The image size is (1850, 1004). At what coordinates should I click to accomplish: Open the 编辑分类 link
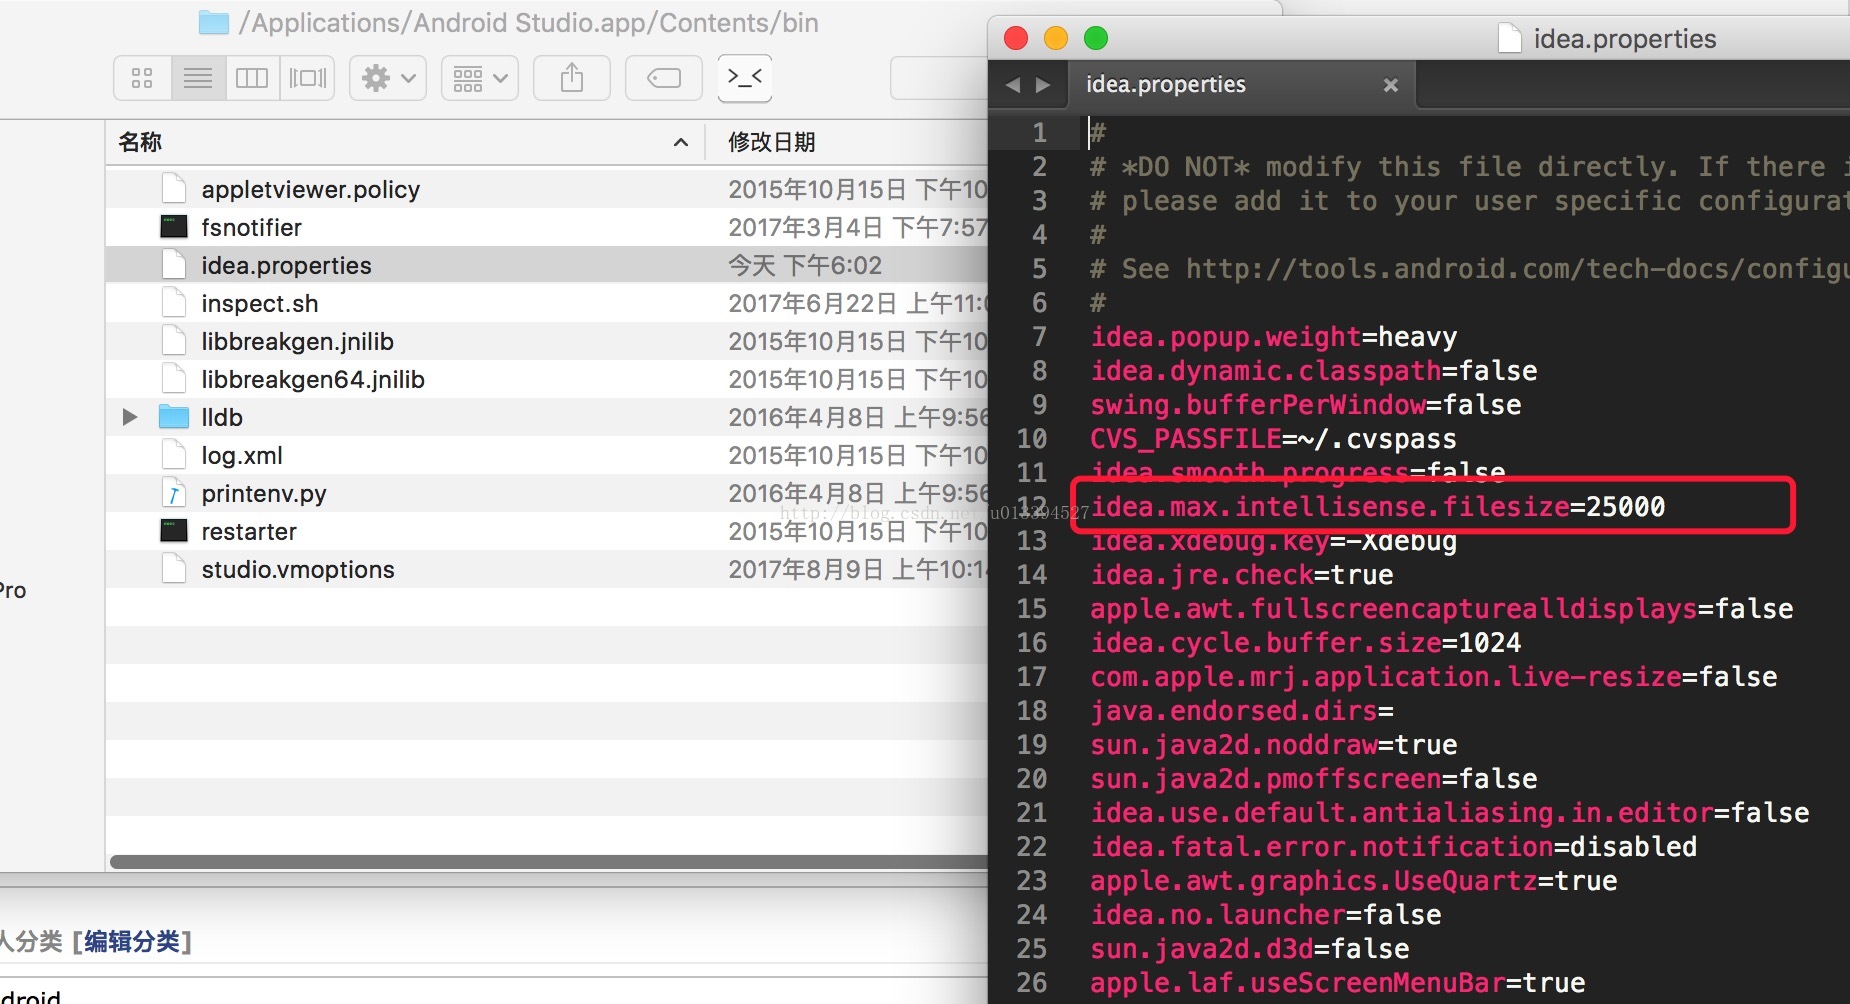coord(132,941)
